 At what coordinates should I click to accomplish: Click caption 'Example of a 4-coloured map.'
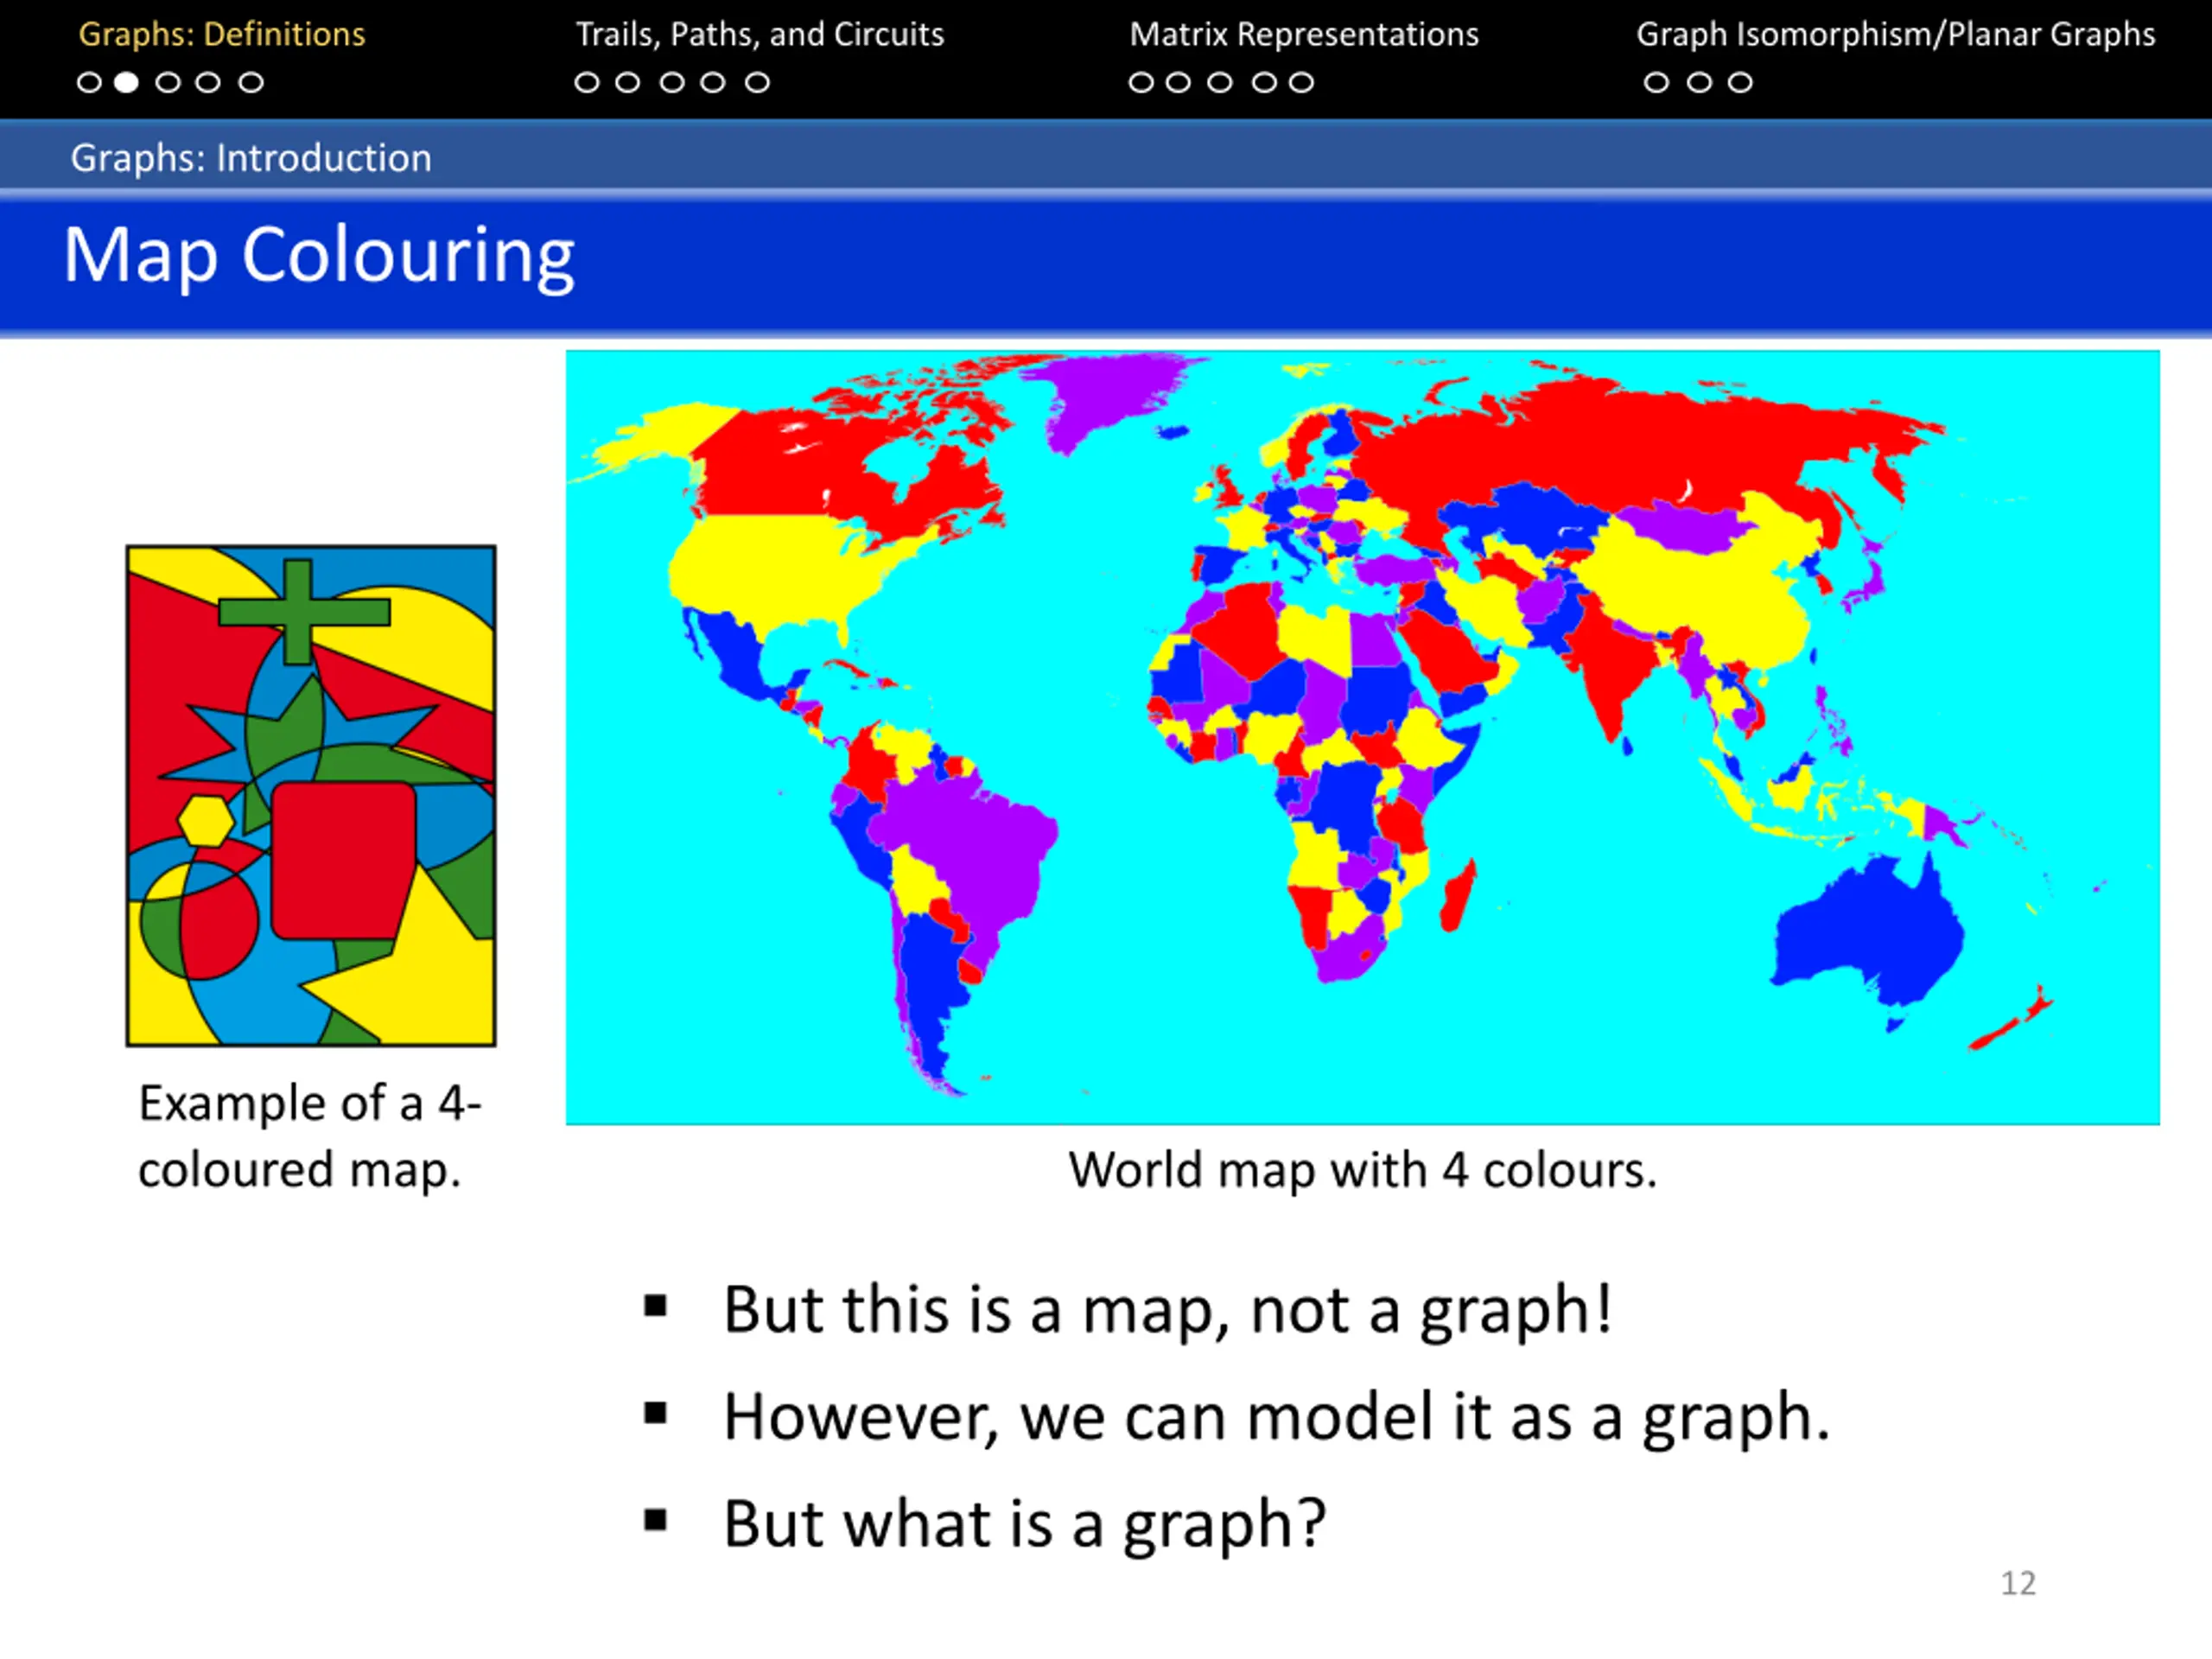tap(310, 1136)
